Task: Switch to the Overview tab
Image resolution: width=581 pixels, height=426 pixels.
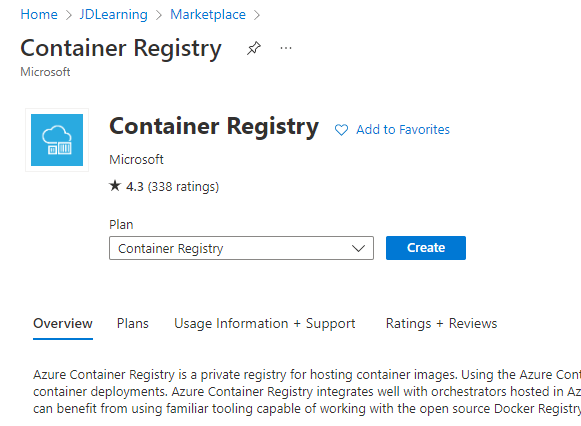Action: [63, 324]
